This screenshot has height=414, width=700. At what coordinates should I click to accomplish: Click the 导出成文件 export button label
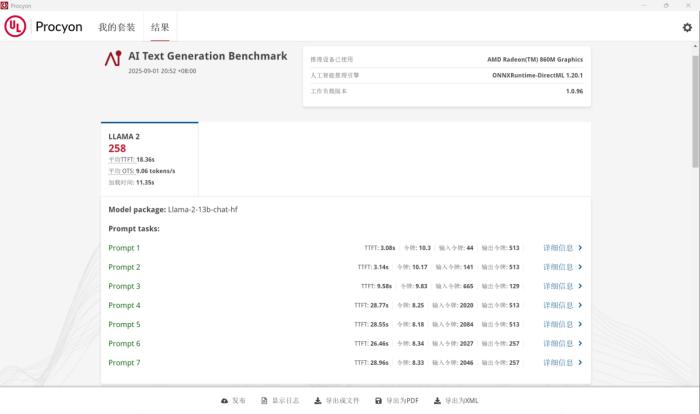[x=342, y=401]
